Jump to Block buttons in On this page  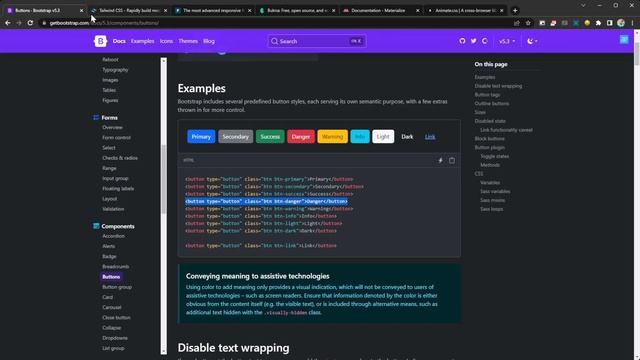pyautogui.click(x=489, y=139)
